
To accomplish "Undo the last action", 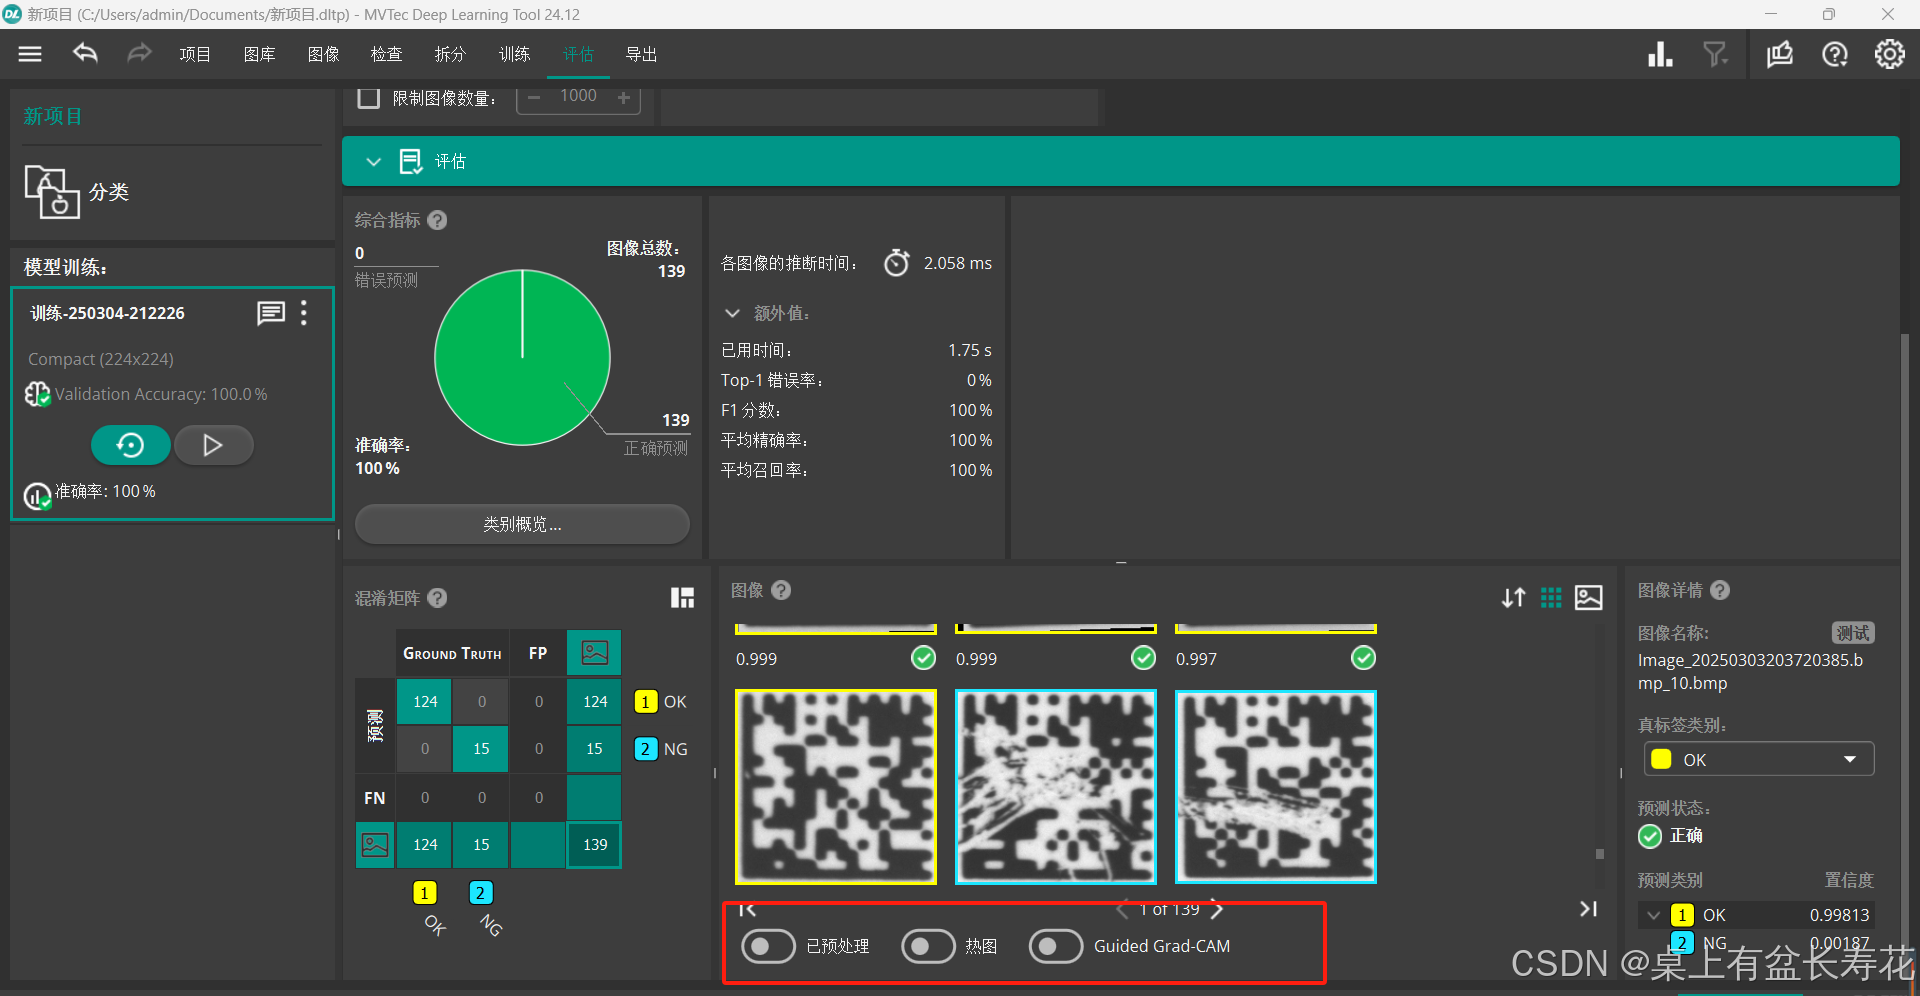I will tap(85, 54).
